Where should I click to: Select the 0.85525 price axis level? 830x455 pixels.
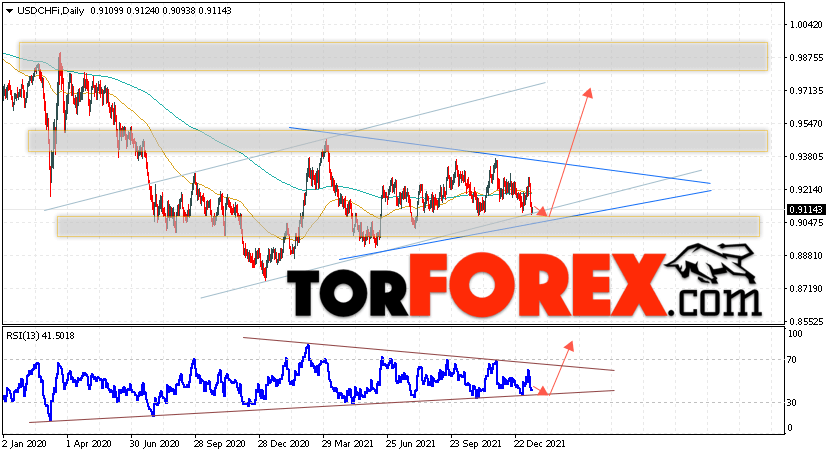point(806,321)
